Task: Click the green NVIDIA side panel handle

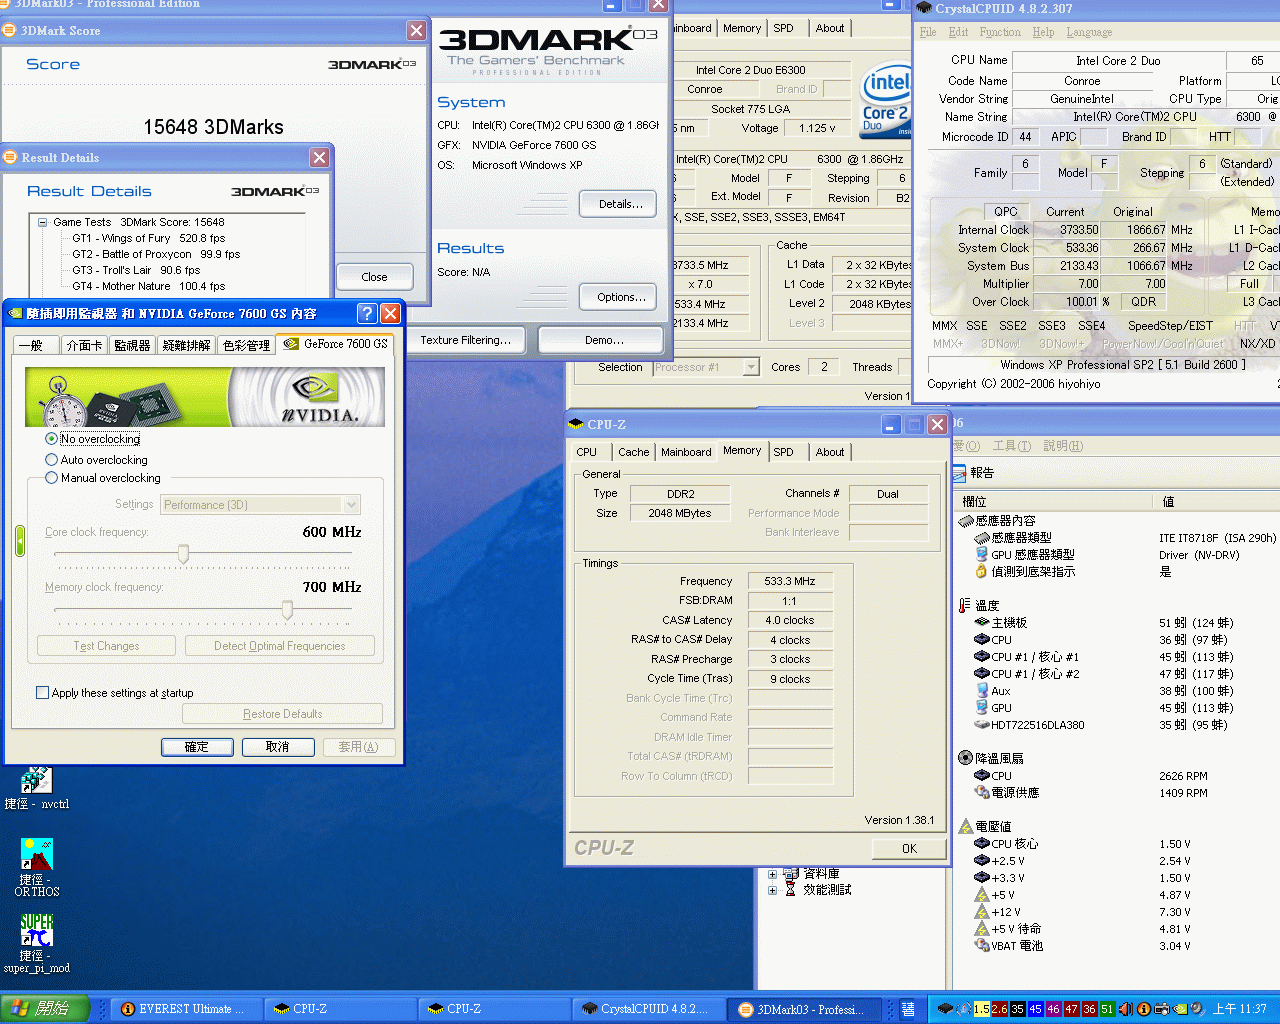Action: pos(19,541)
